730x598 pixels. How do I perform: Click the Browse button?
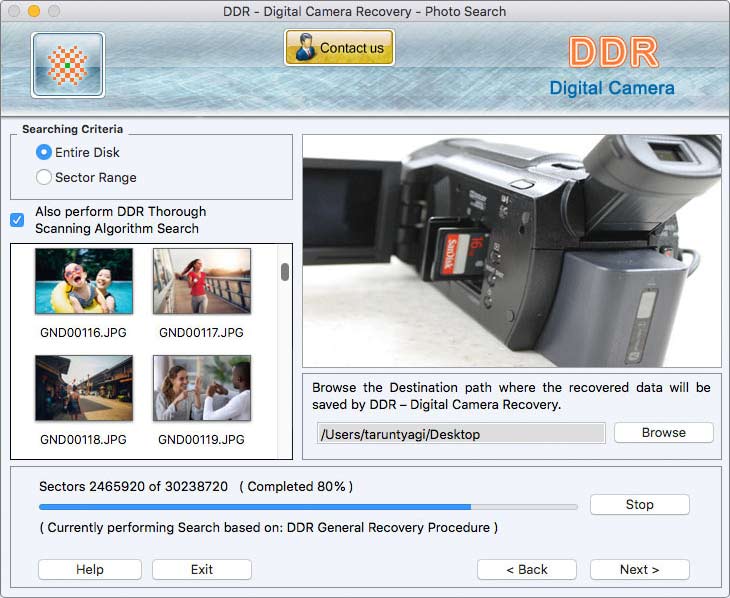pyautogui.click(x=664, y=433)
